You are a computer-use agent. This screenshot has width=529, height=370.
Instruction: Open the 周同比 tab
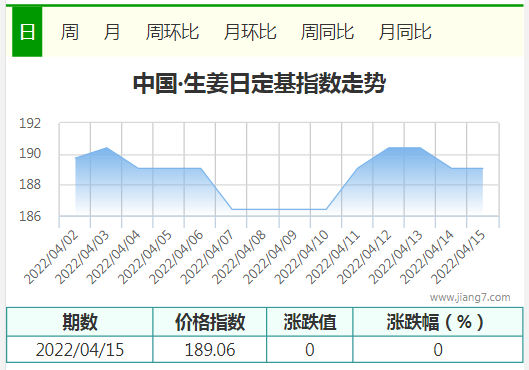pyautogui.click(x=327, y=32)
